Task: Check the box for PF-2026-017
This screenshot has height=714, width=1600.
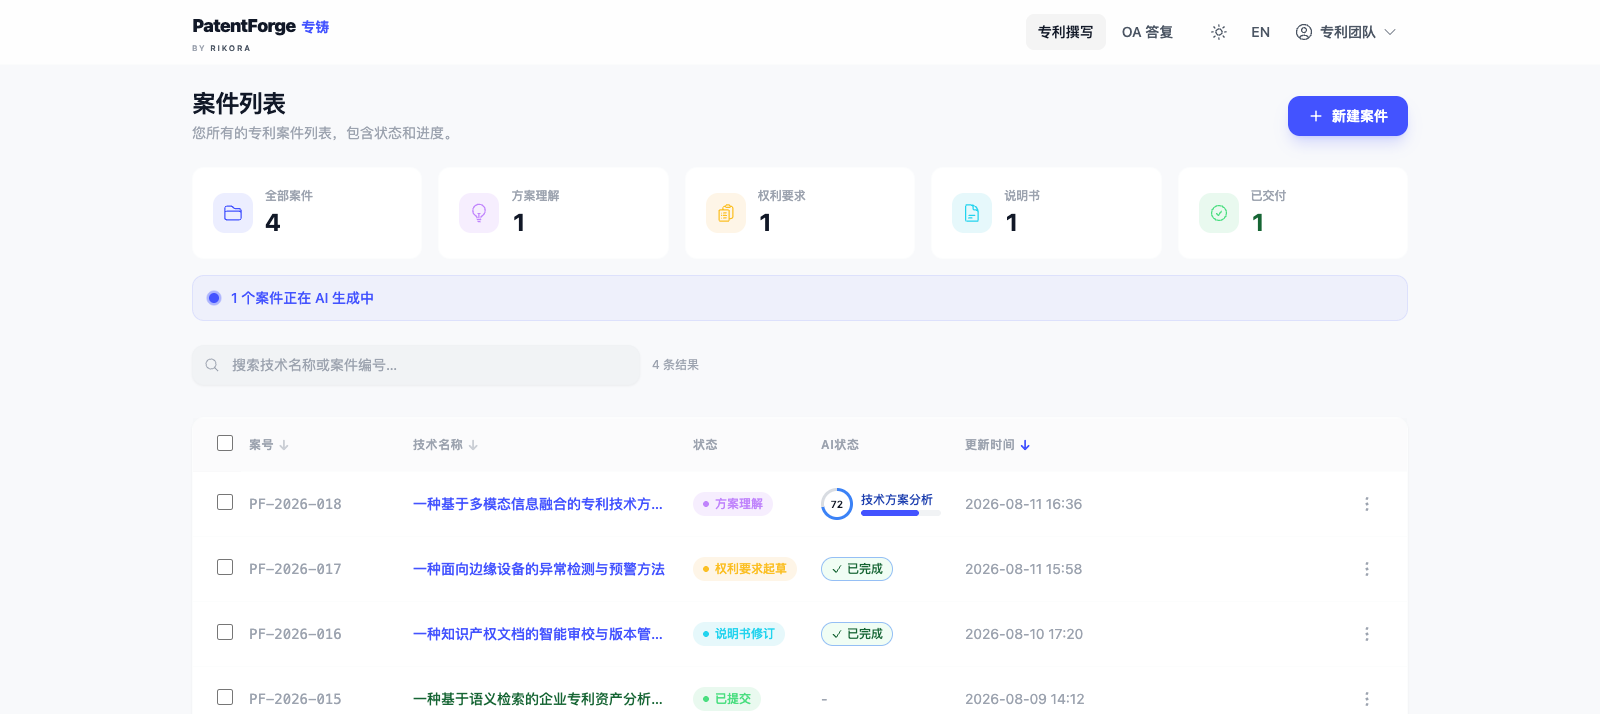Action: (x=225, y=567)
